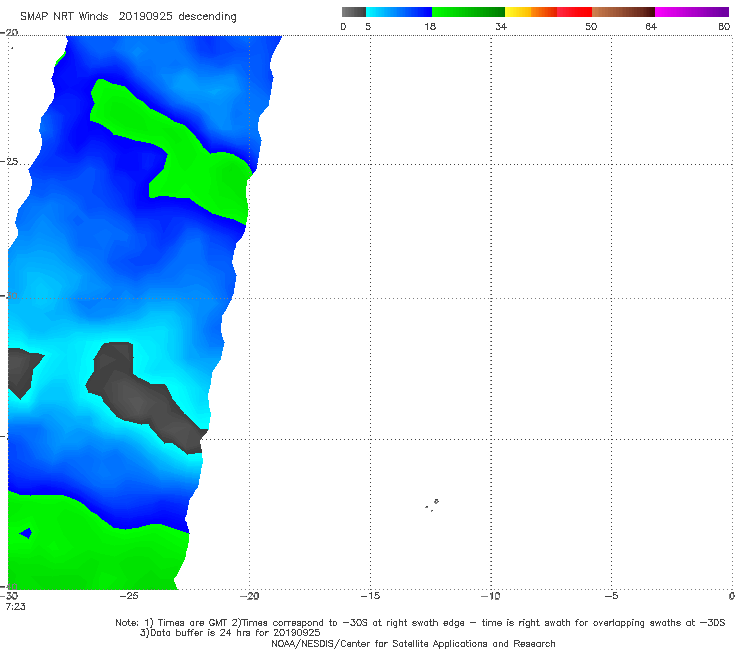Click the legend label '50'

(591, 27)
